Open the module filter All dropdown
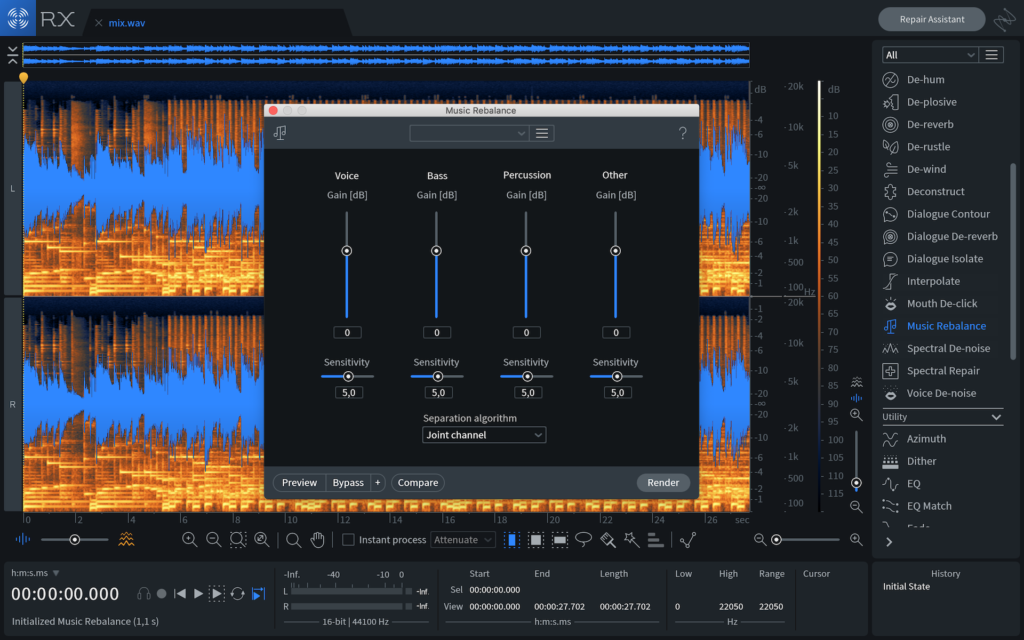 pos(929,55)
